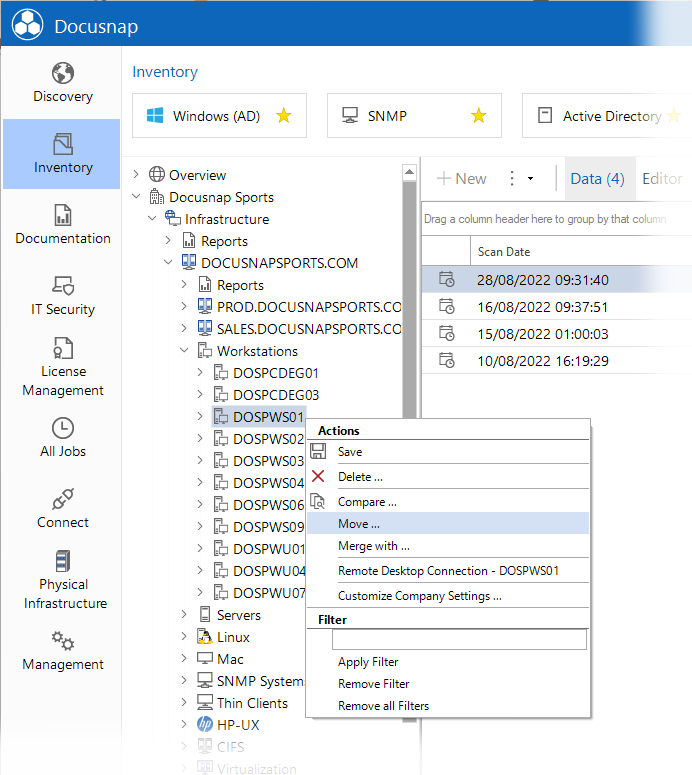Expand the Servers tree node

(184, 614)
